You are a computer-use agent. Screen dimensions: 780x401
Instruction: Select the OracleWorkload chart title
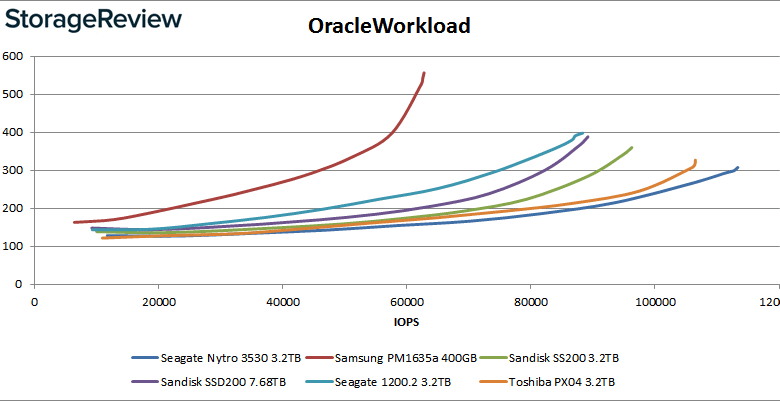(x=389, y=26)
